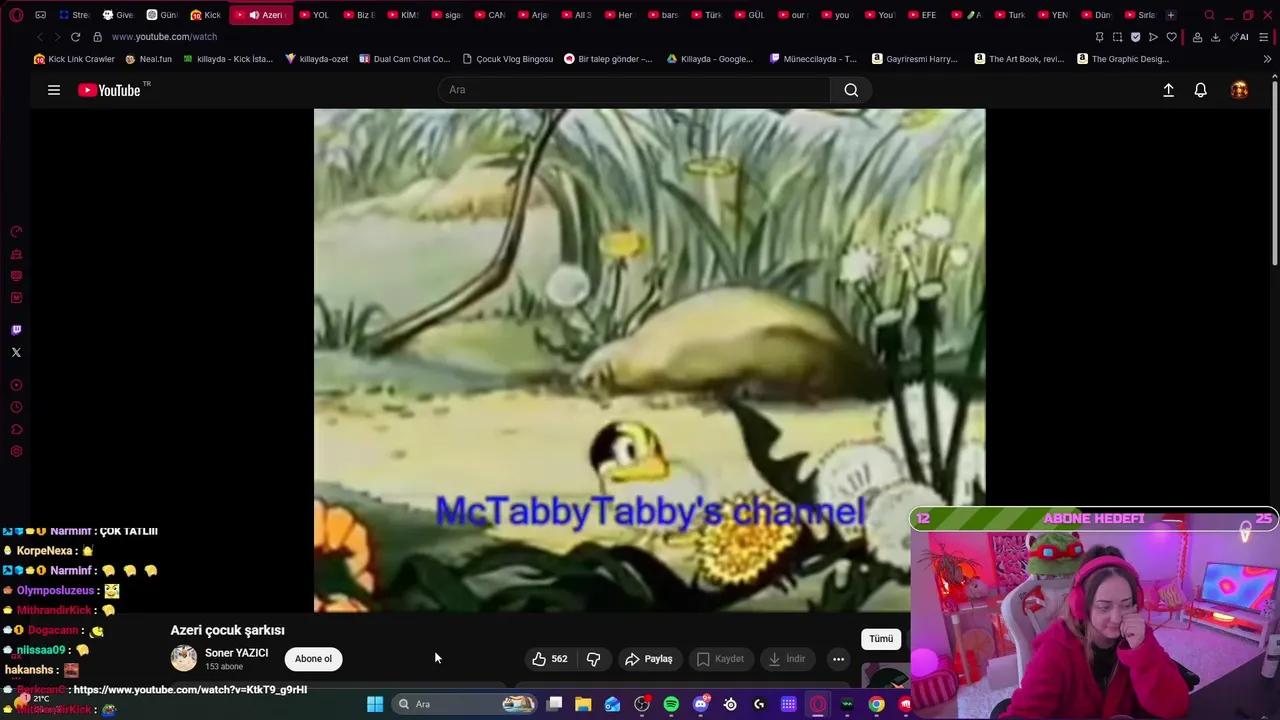Open the Soner YAZICI channel name
Image resolution: width=1280 pixels, height=720 pixels.
pos(236,653)
